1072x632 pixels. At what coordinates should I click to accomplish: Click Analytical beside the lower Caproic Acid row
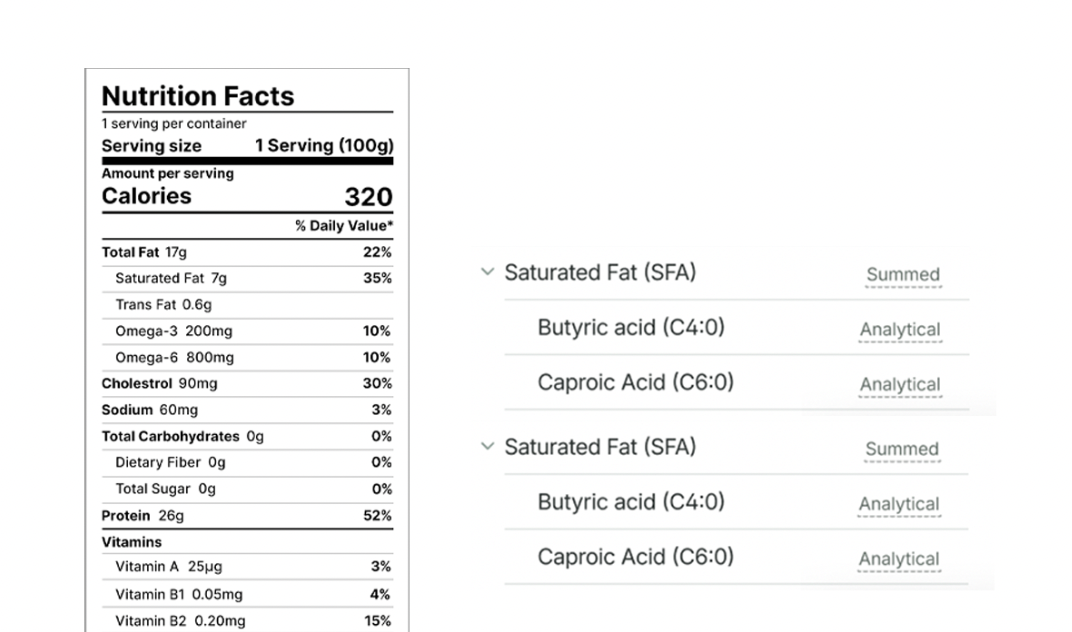coord(899,559)
